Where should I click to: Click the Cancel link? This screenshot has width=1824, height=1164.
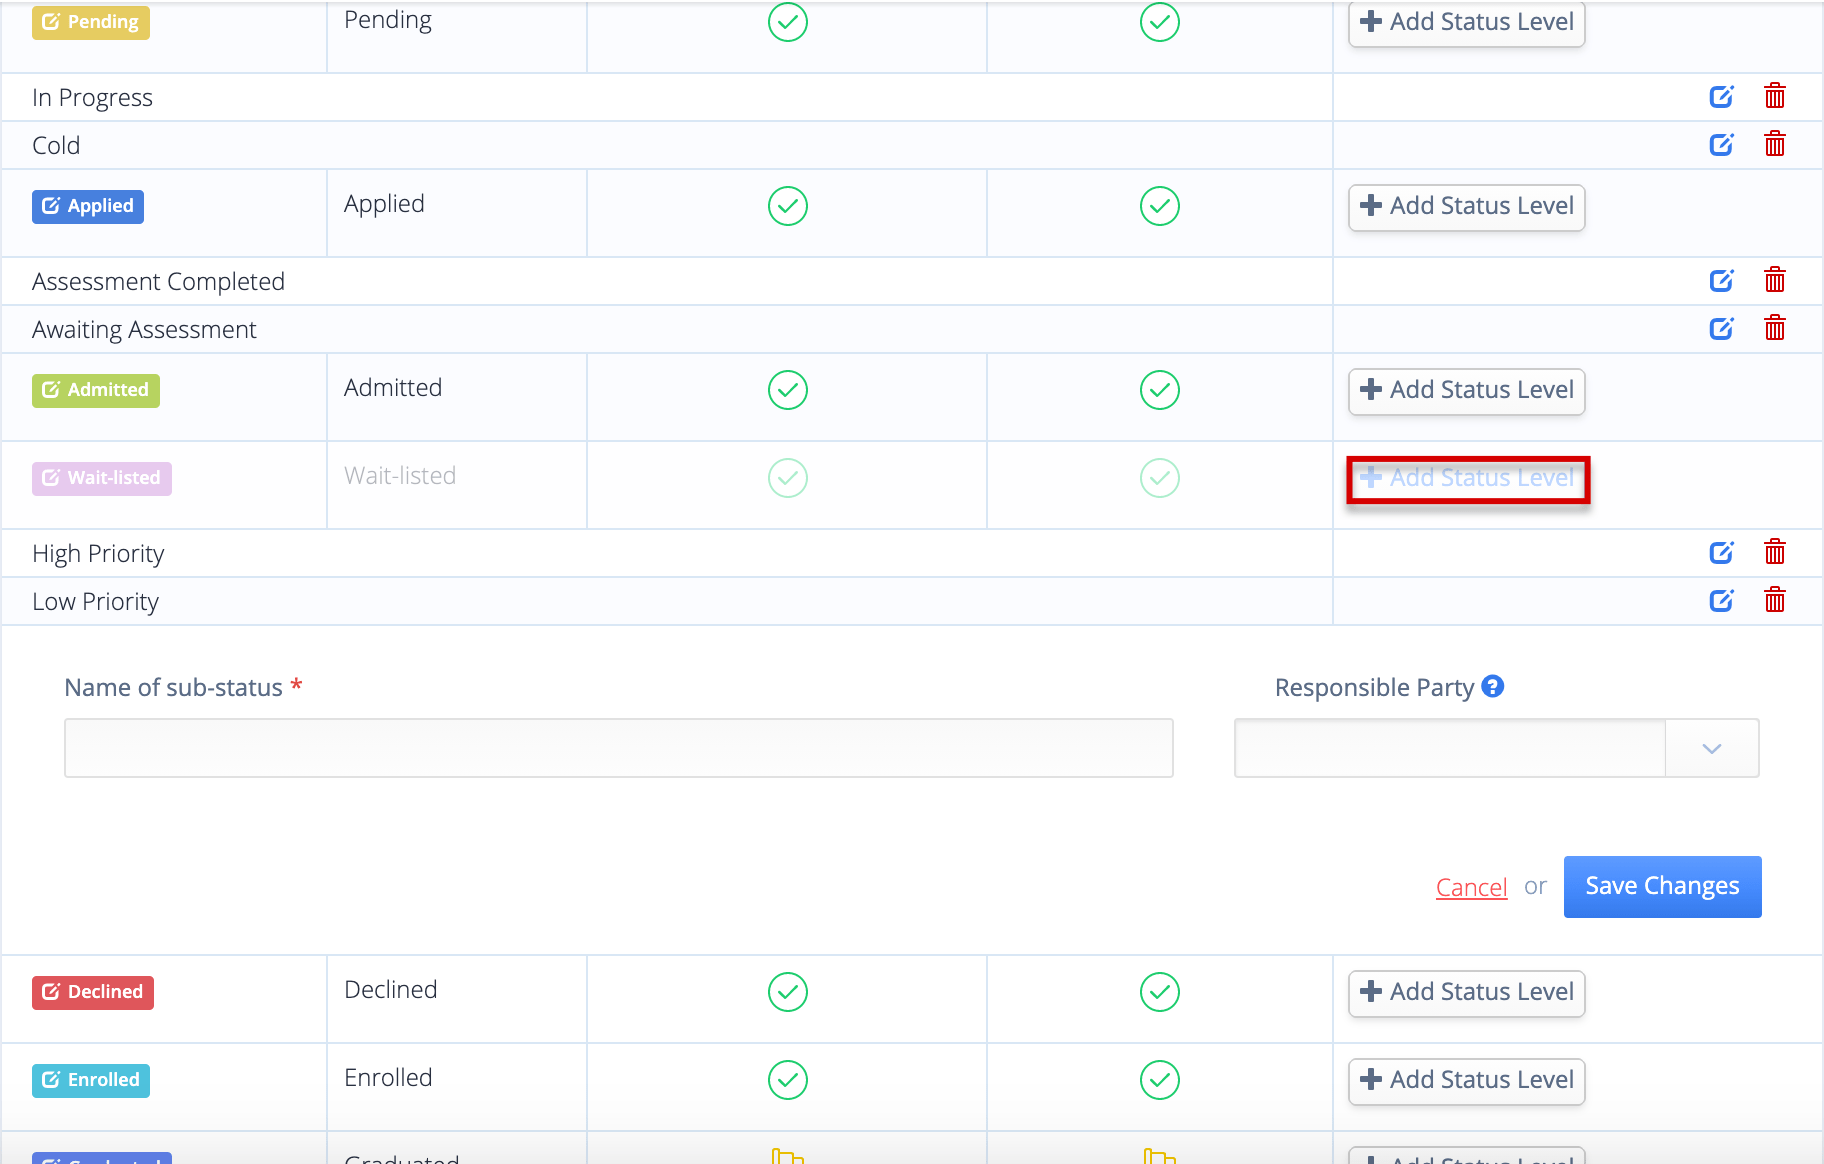[x=1471, y=886]
